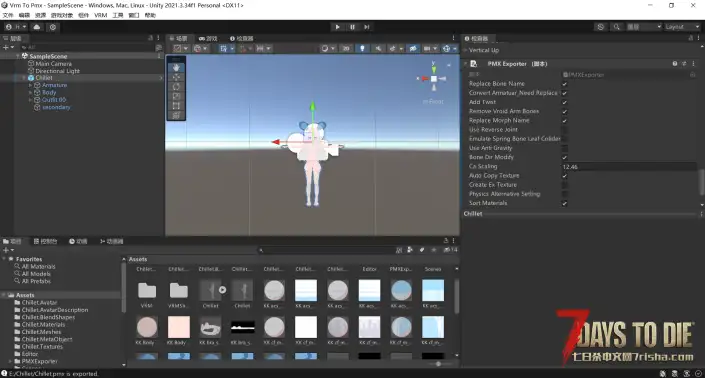Open PMX Exporter component help icon
The width and height of the screenshot is (705, 378).
675,64
